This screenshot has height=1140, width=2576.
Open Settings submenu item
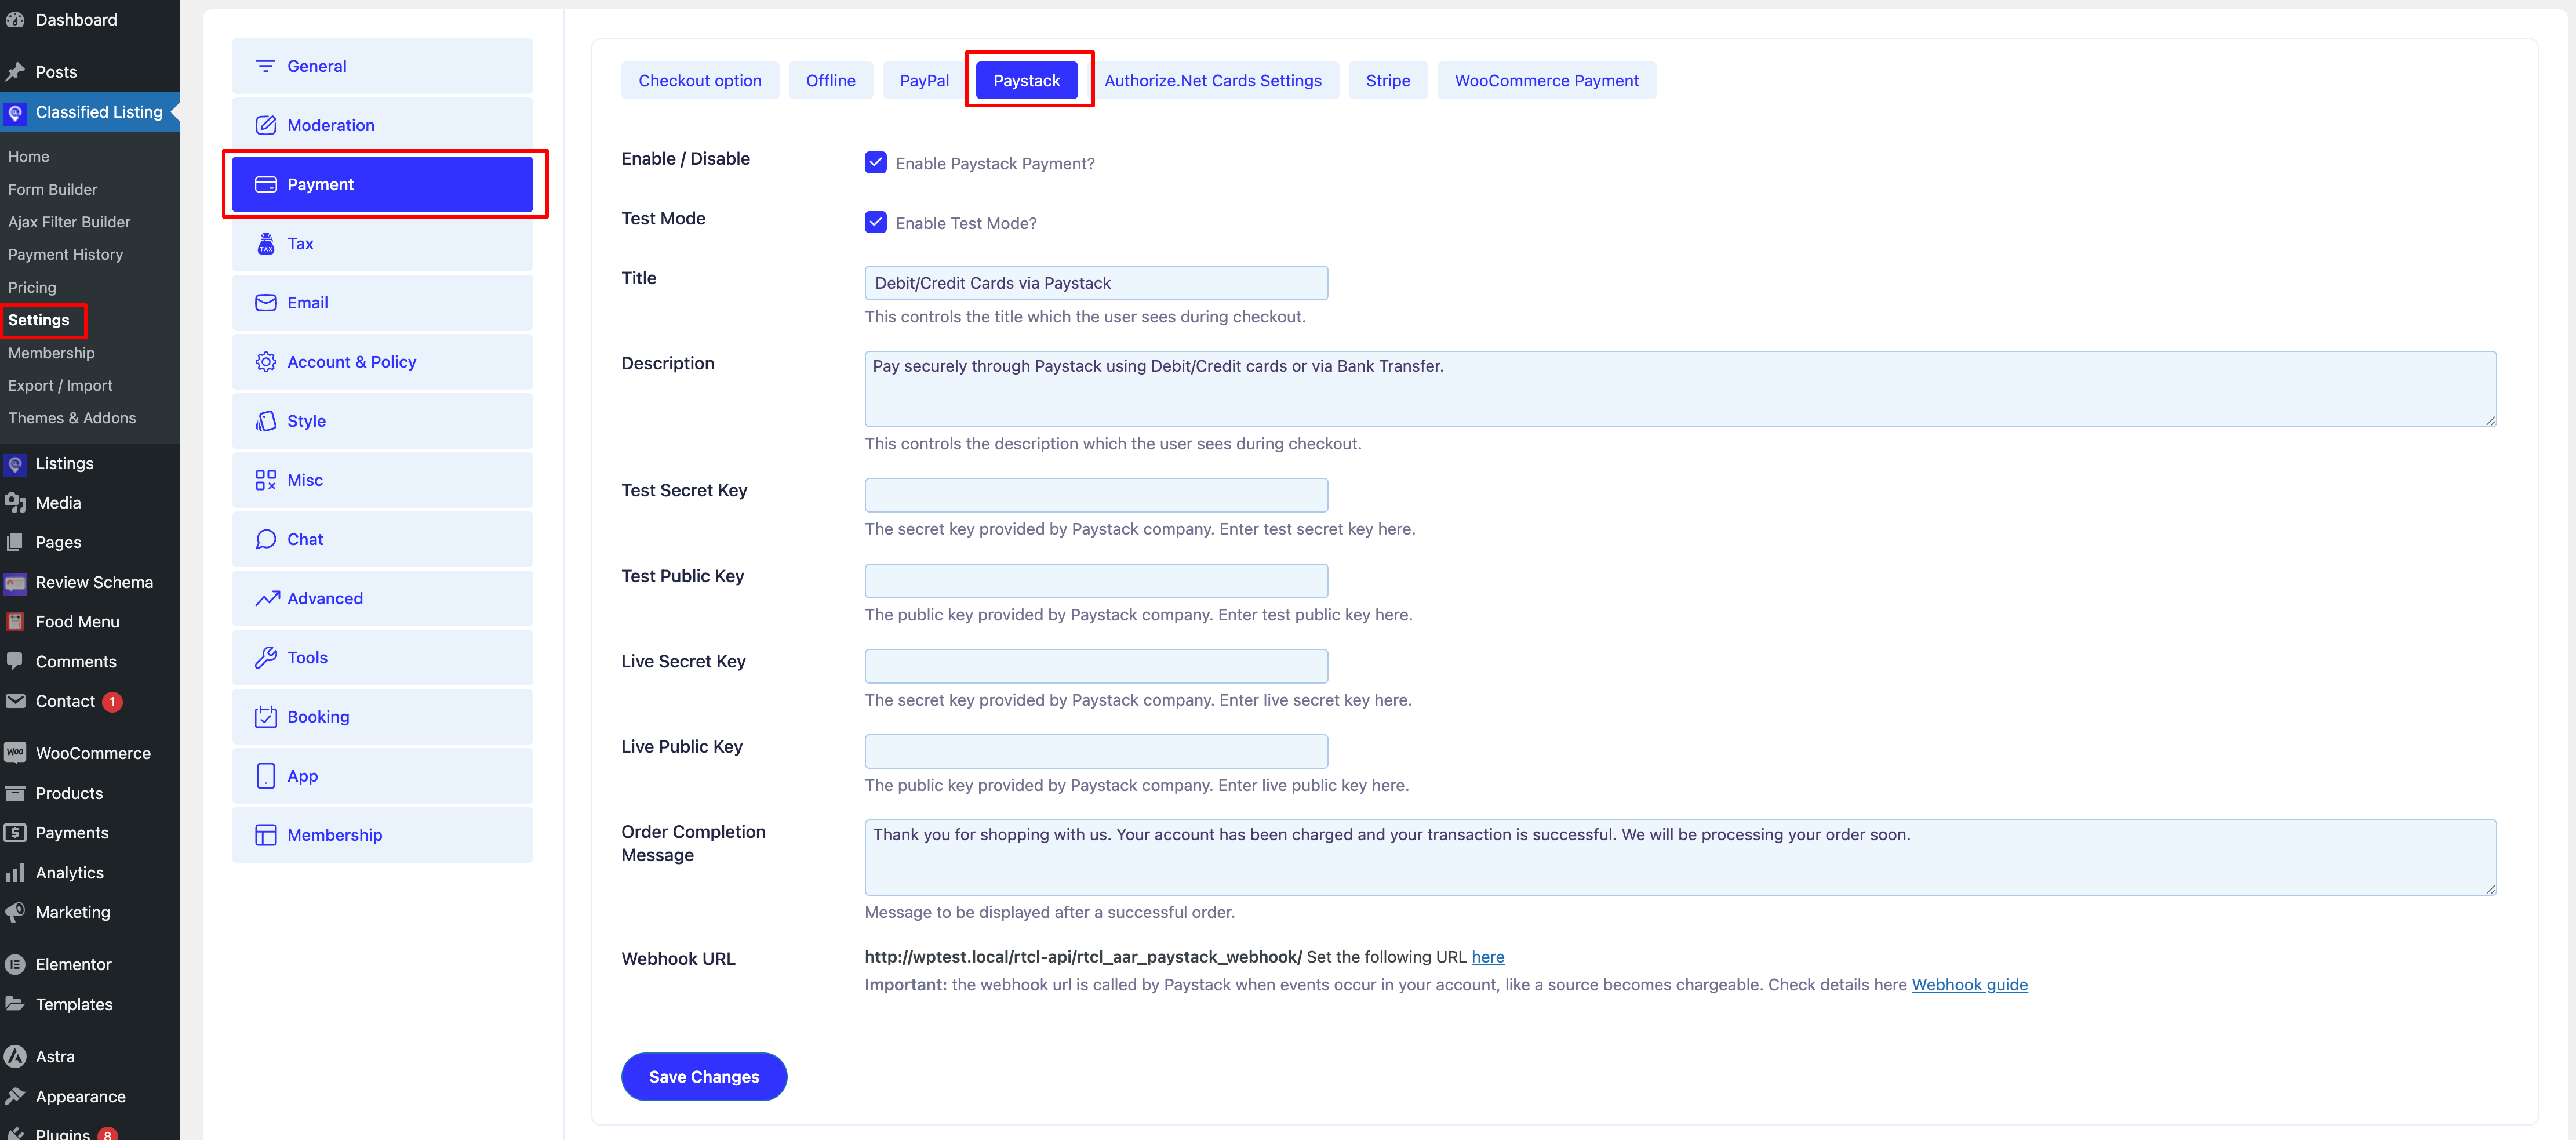click(x=39, y=319)
